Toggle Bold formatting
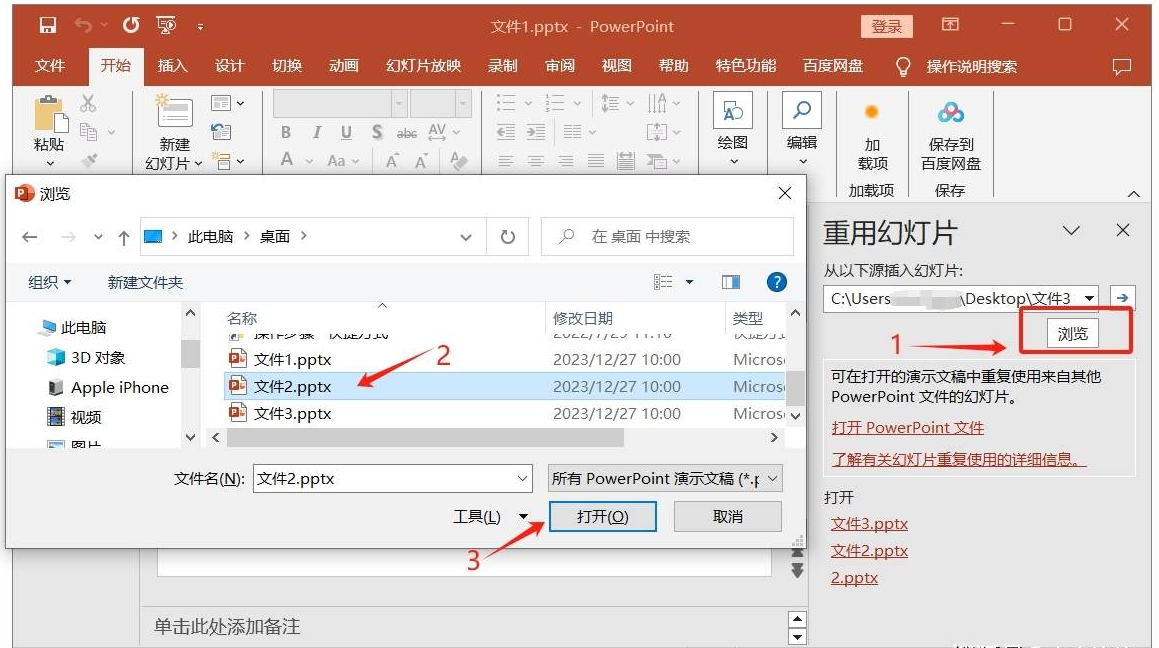Image resolution: width=1159 pixels, height=648 pixels. (x=286, y=132)
